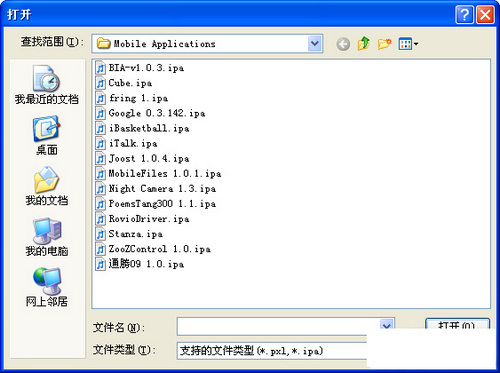Open Network Neighborhood (网上邻居) shortcut
The width and height of the screenshot is (500, 373).
click(x=46, y=287)
